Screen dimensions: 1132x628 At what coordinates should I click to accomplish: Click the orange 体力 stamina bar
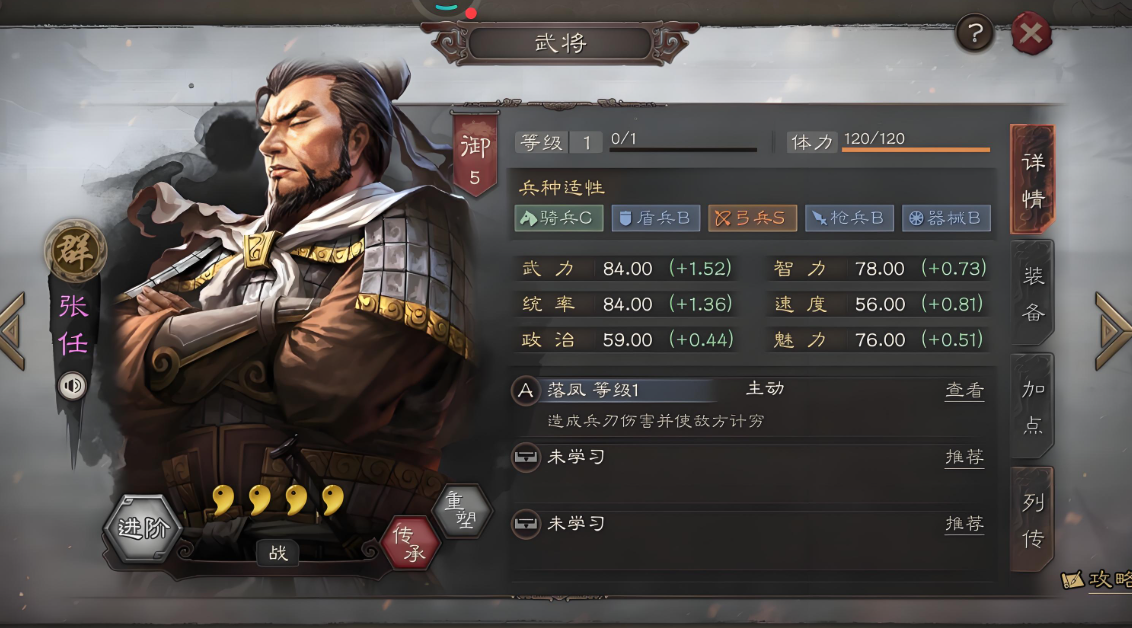915,150
